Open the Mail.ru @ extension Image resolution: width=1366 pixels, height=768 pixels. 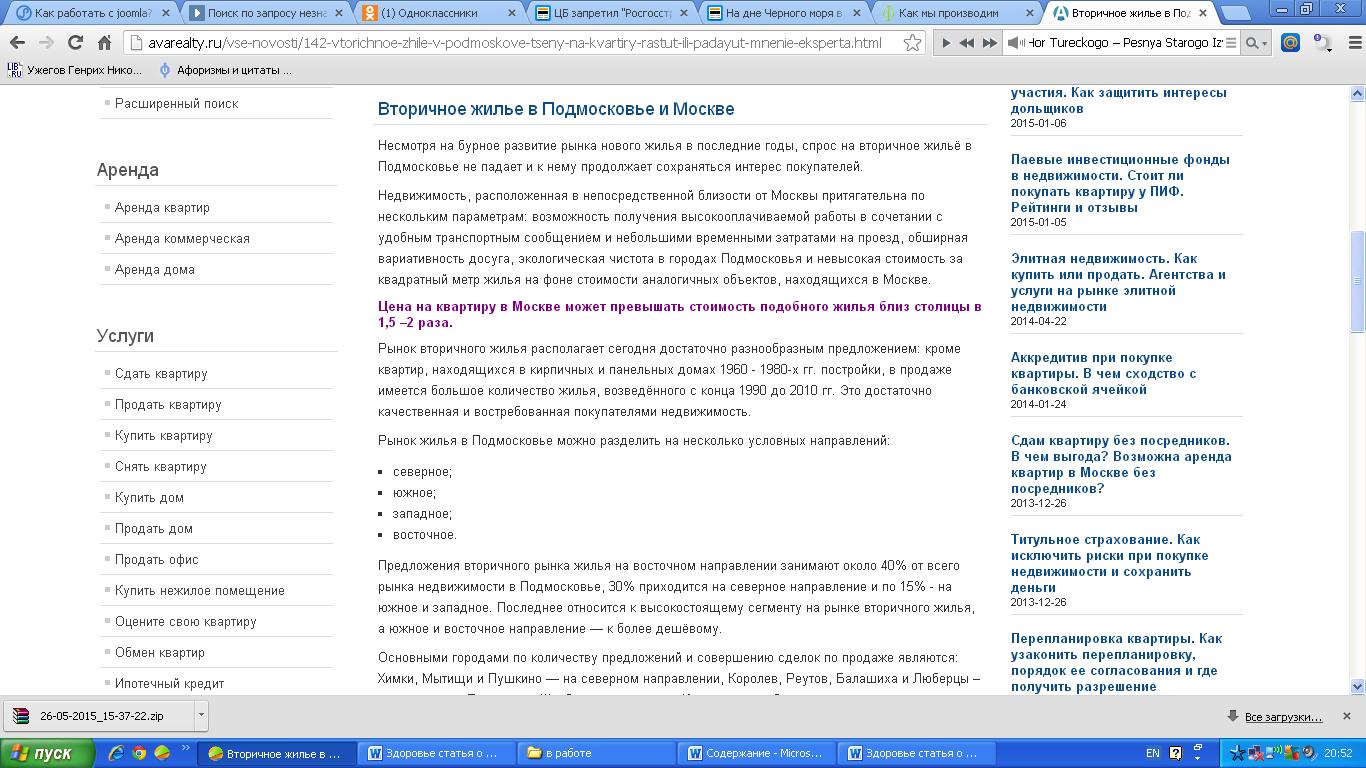tap(1290, 43)
